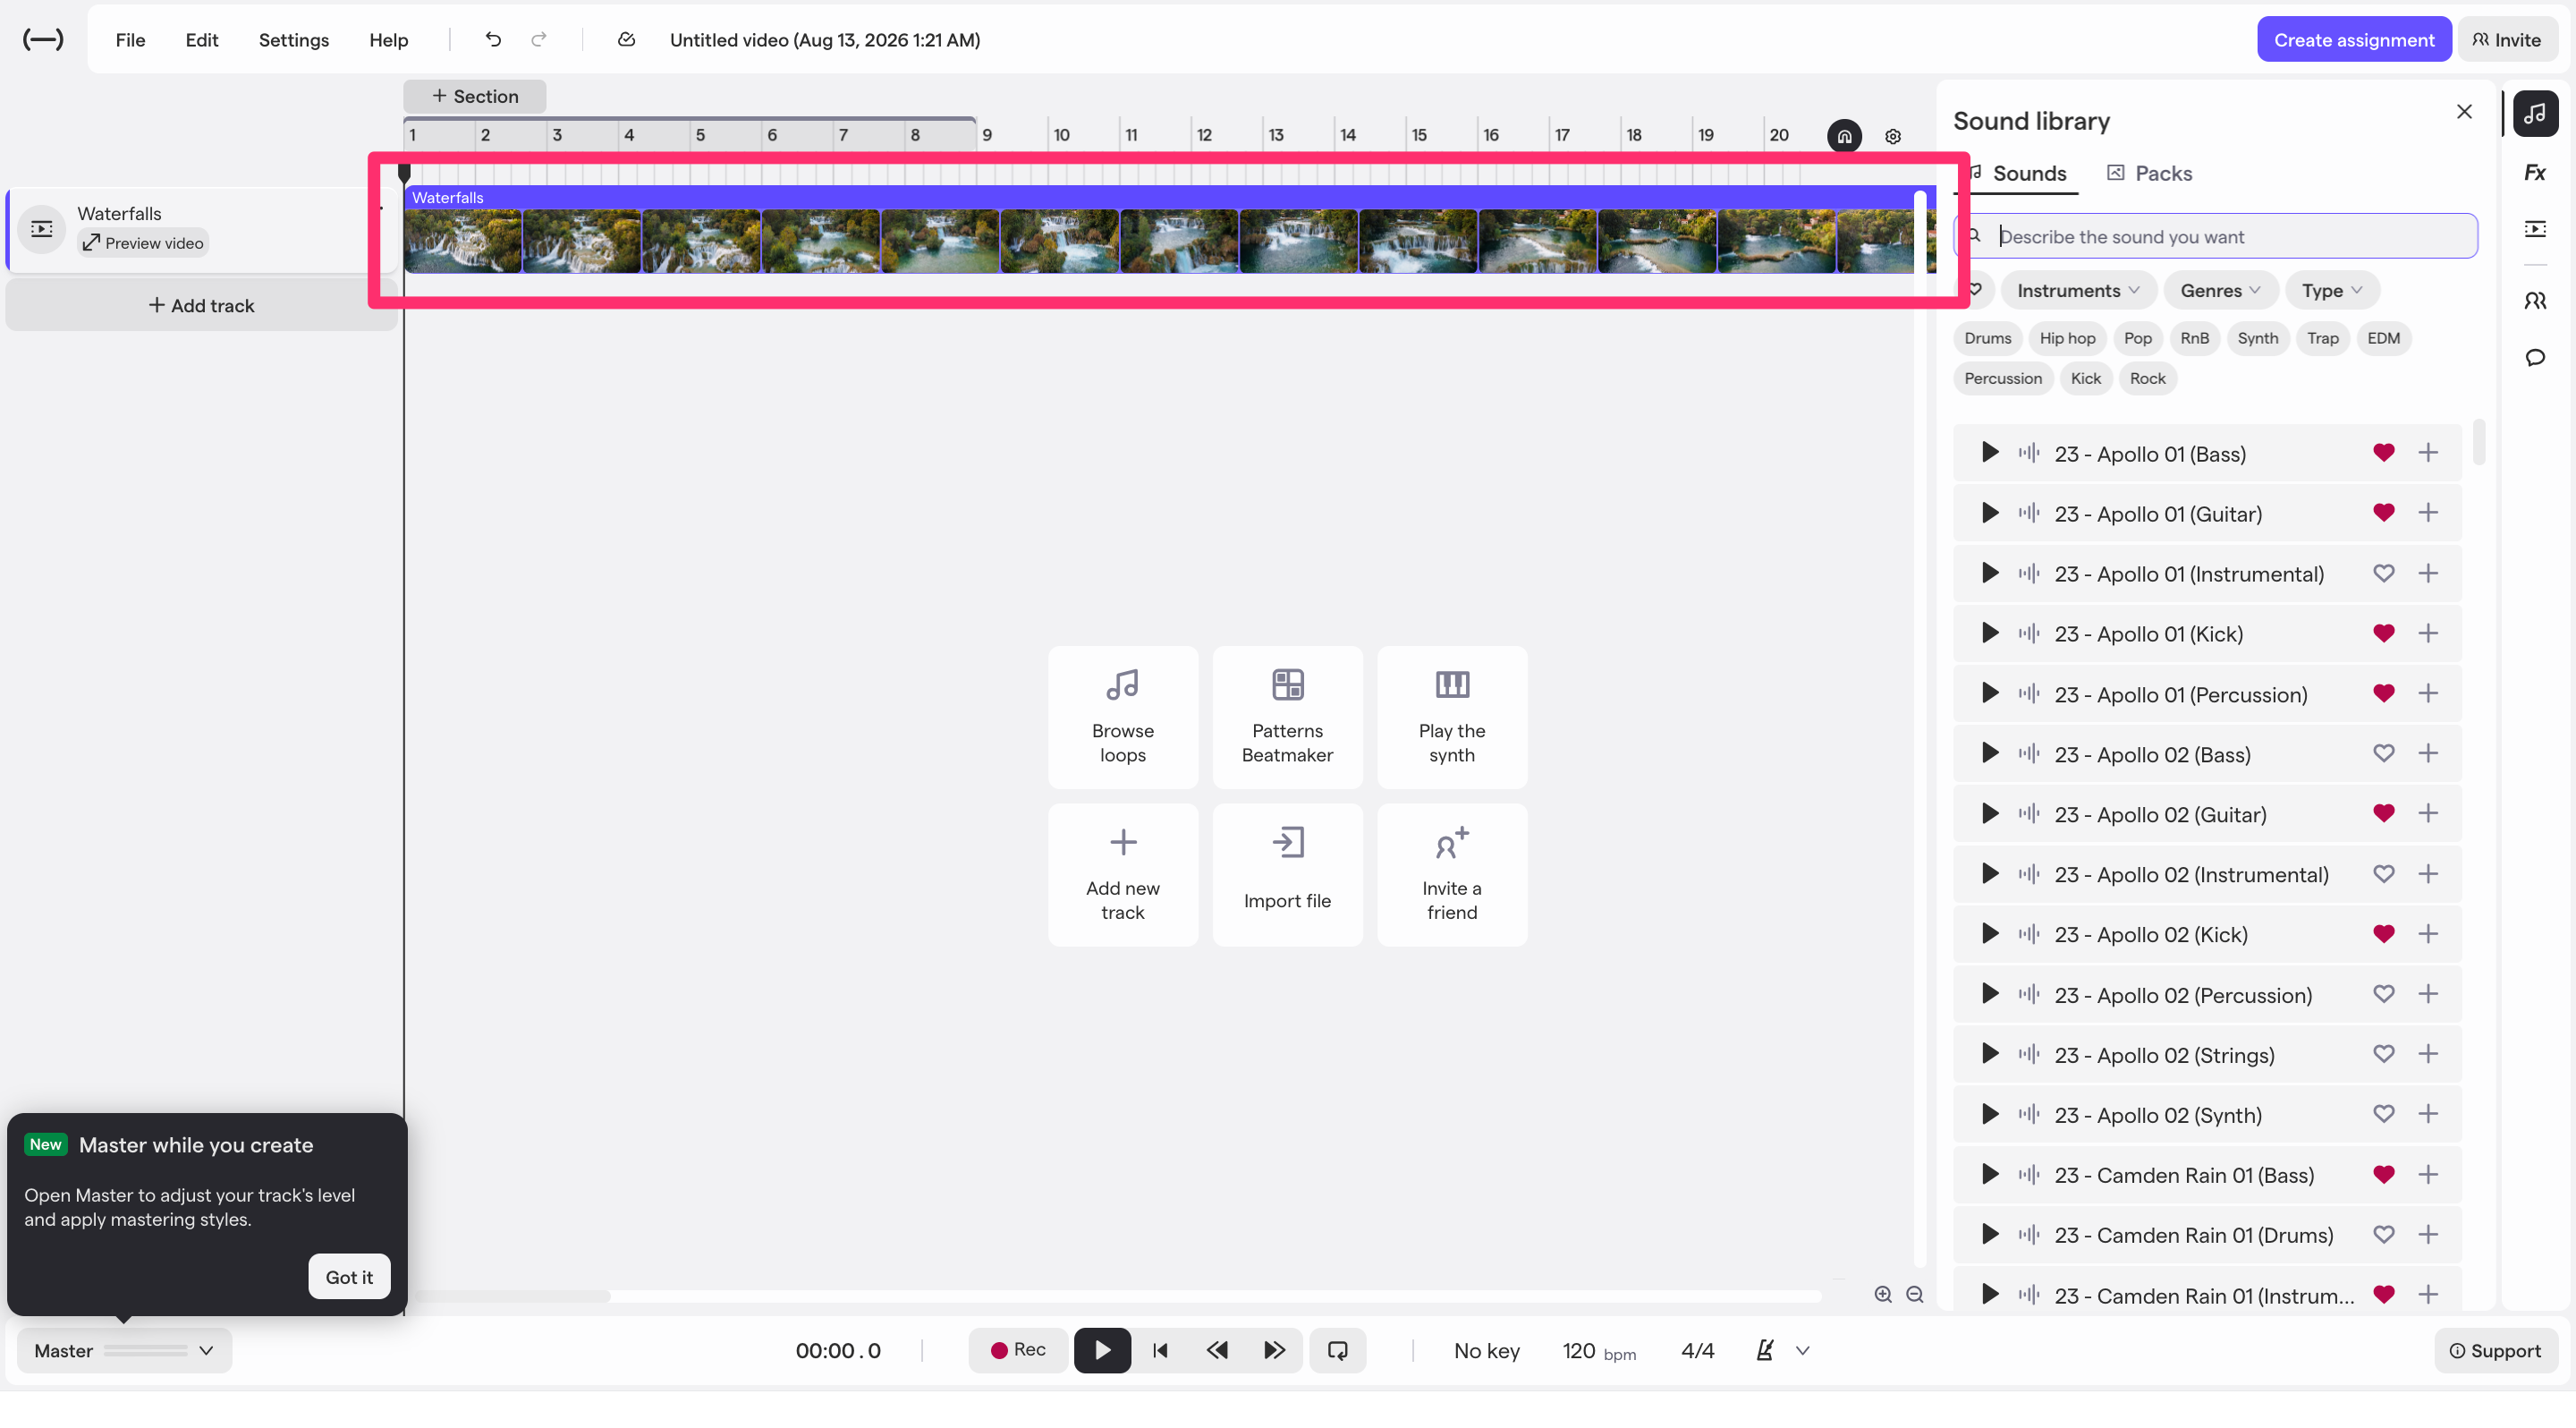This screenshot has width=2576, height=1428.
Task: Dismiss the mastering tip with Got it
Action: 349,1277
